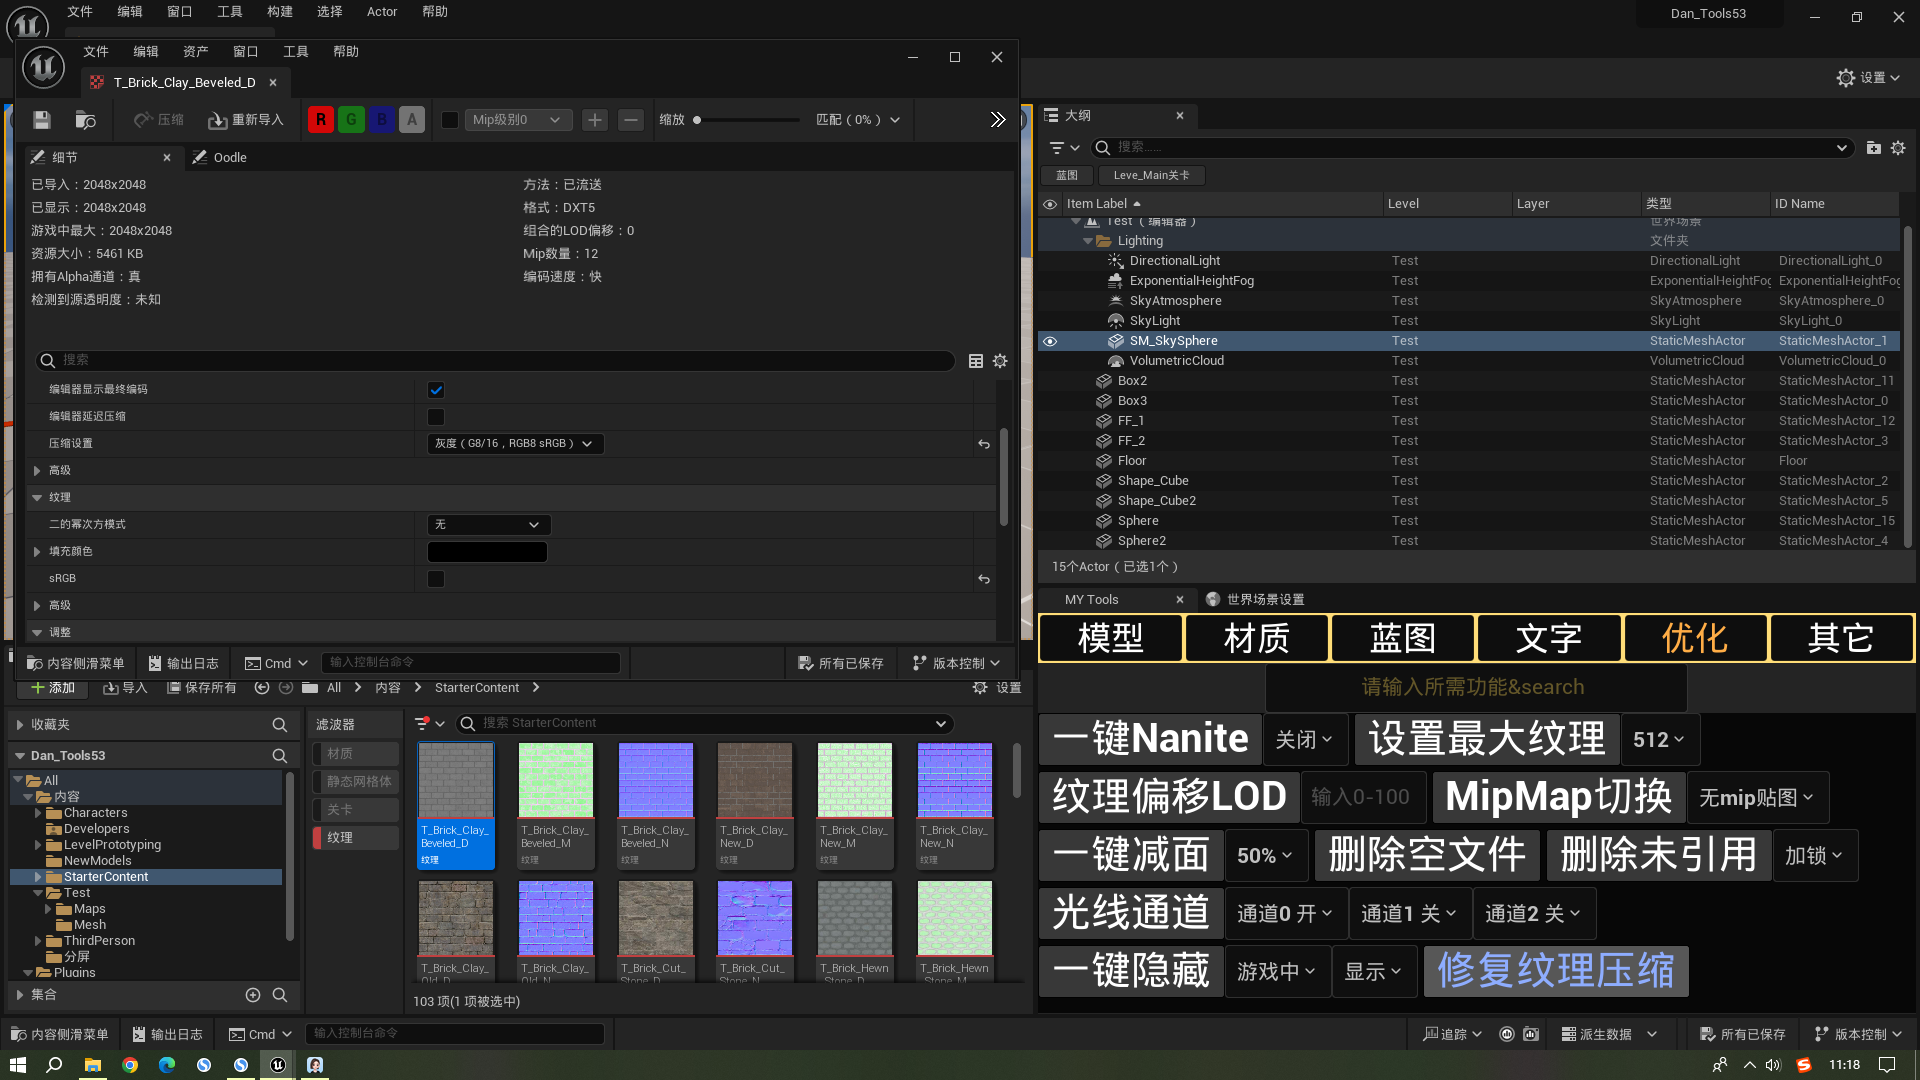The image size is (1920, 1080).
Task: Select DirectionalLight in the outliner
Action: pyautogui.click(x=1175, y=261)
